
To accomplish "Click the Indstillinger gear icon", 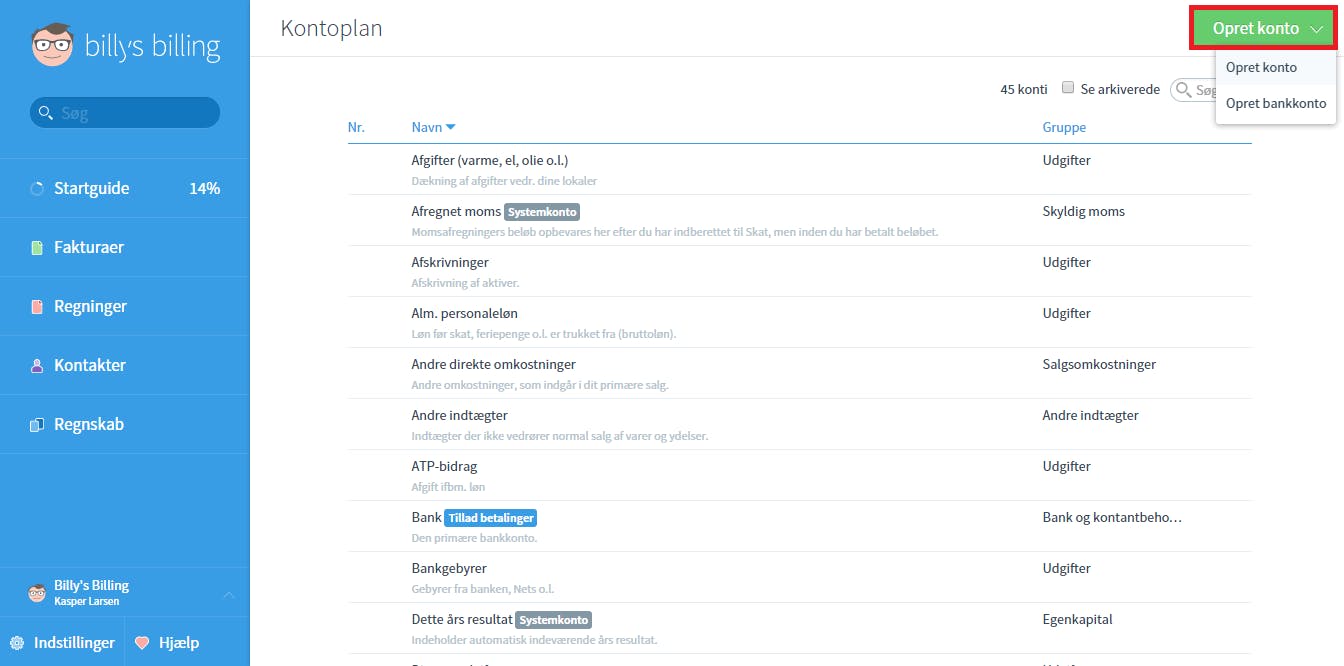I will (17, 643).
